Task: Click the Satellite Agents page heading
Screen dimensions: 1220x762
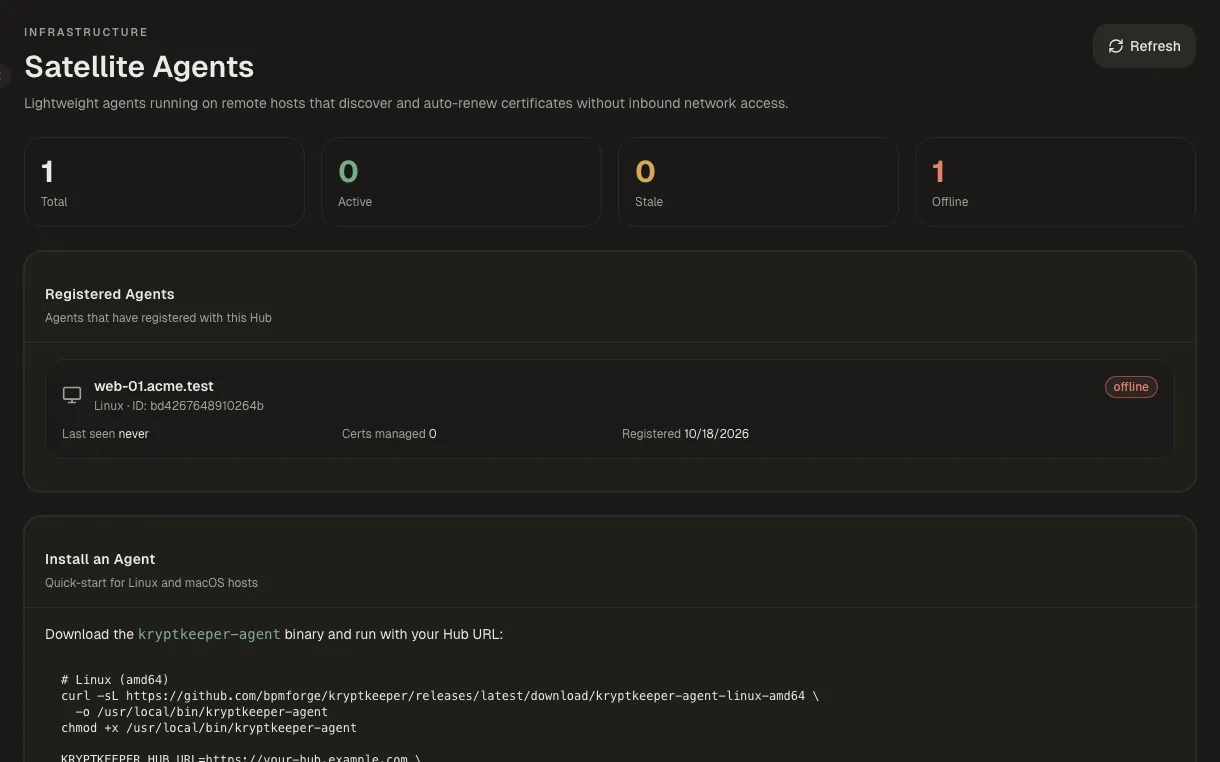Action: click(139, 67)
